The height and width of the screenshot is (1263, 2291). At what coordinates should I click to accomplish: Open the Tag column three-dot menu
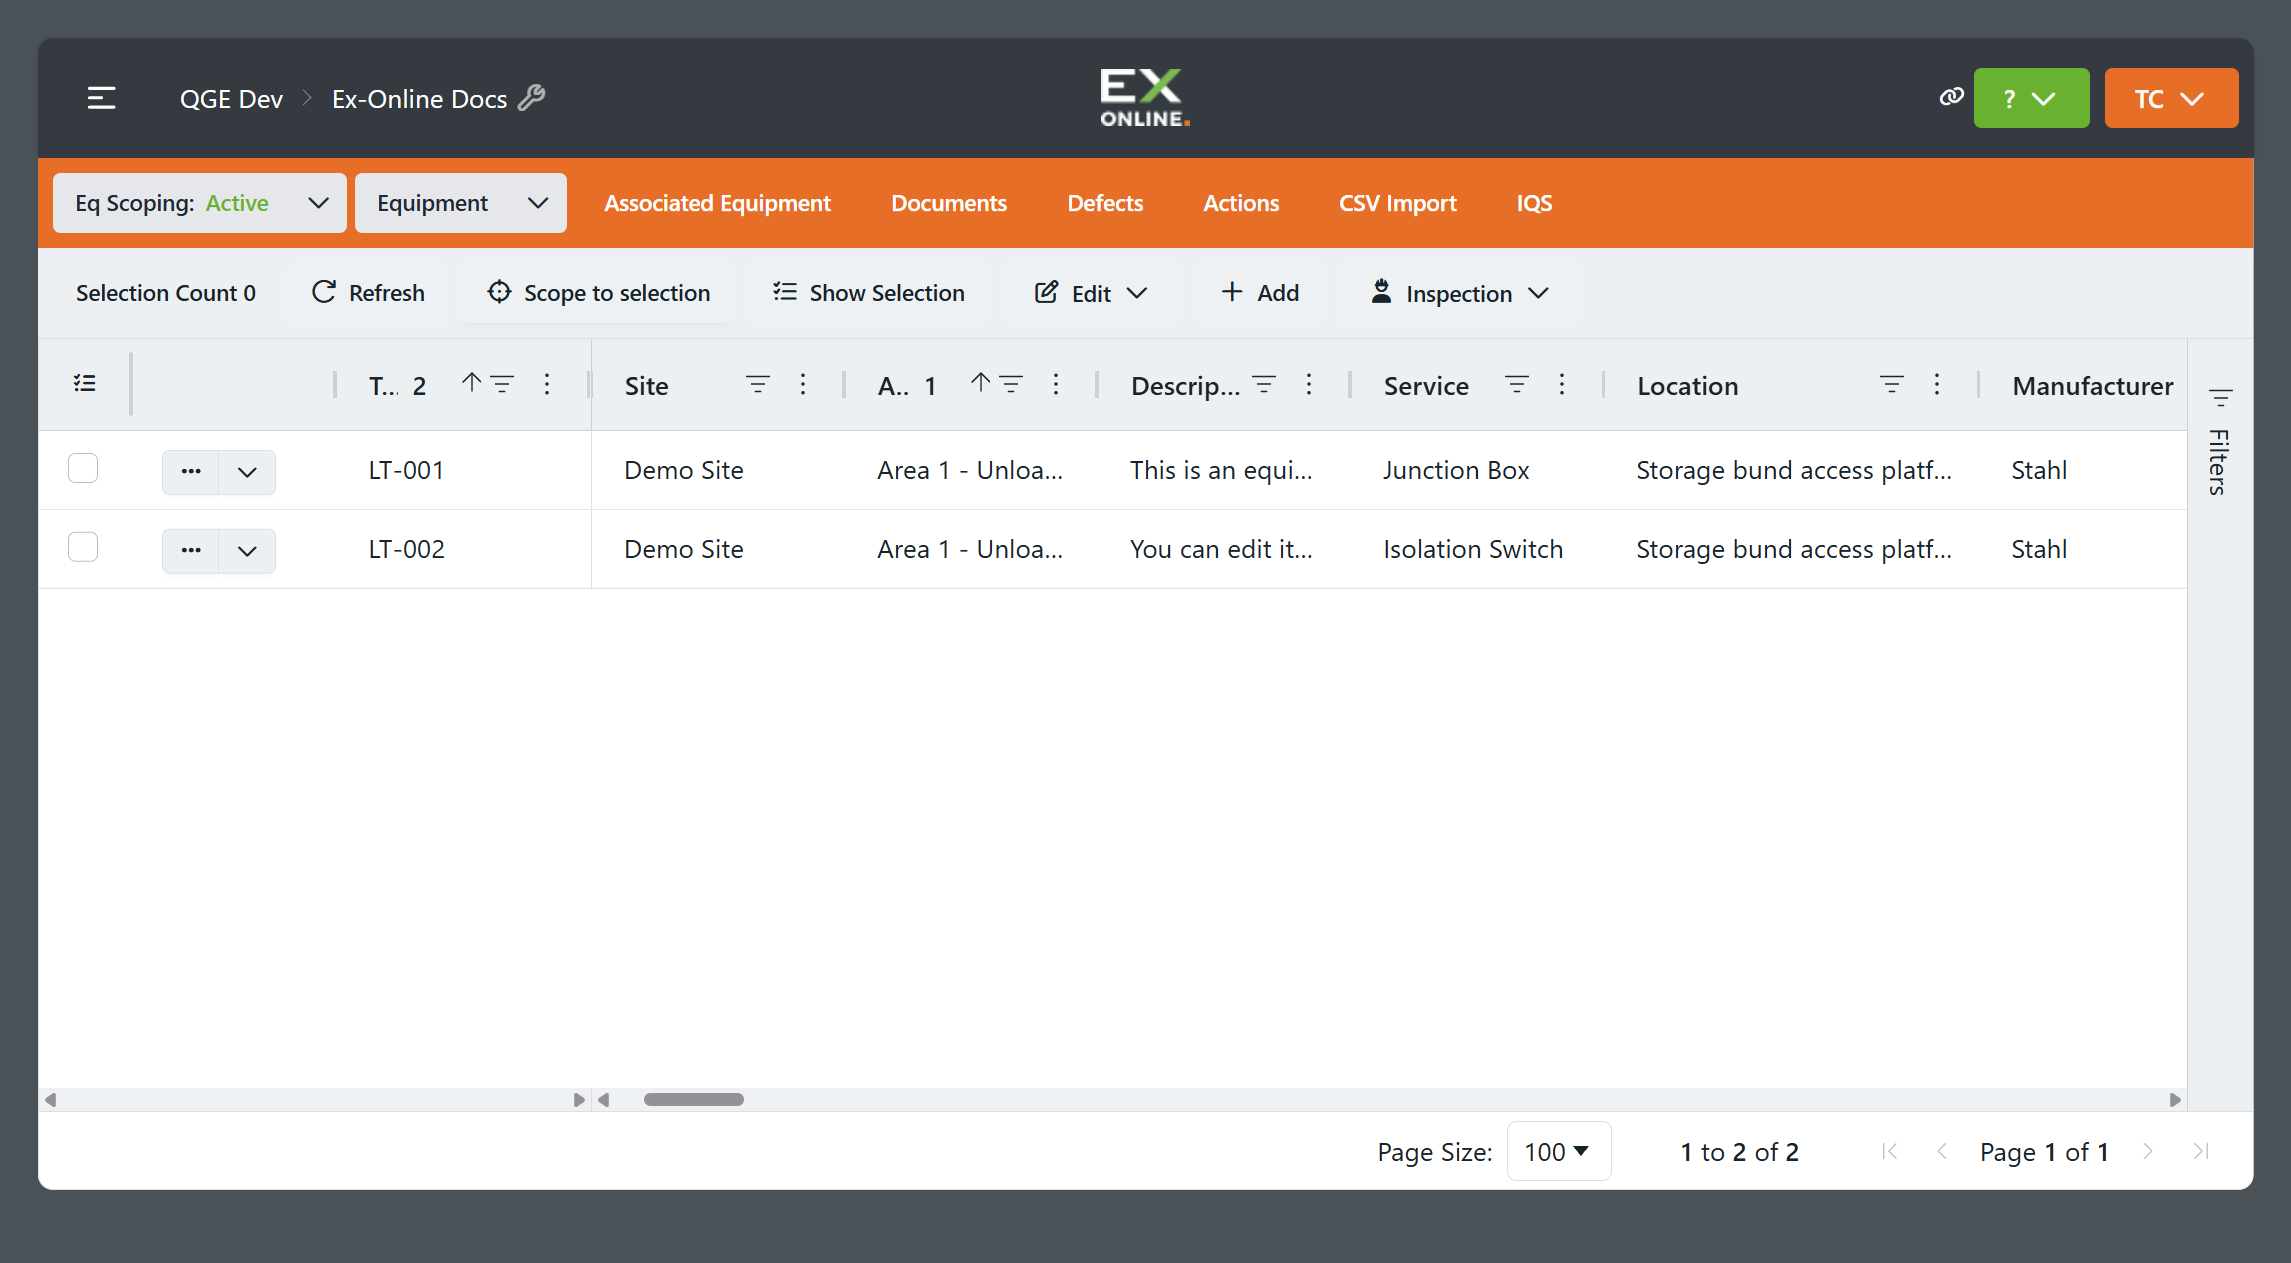tap(546, 384)
